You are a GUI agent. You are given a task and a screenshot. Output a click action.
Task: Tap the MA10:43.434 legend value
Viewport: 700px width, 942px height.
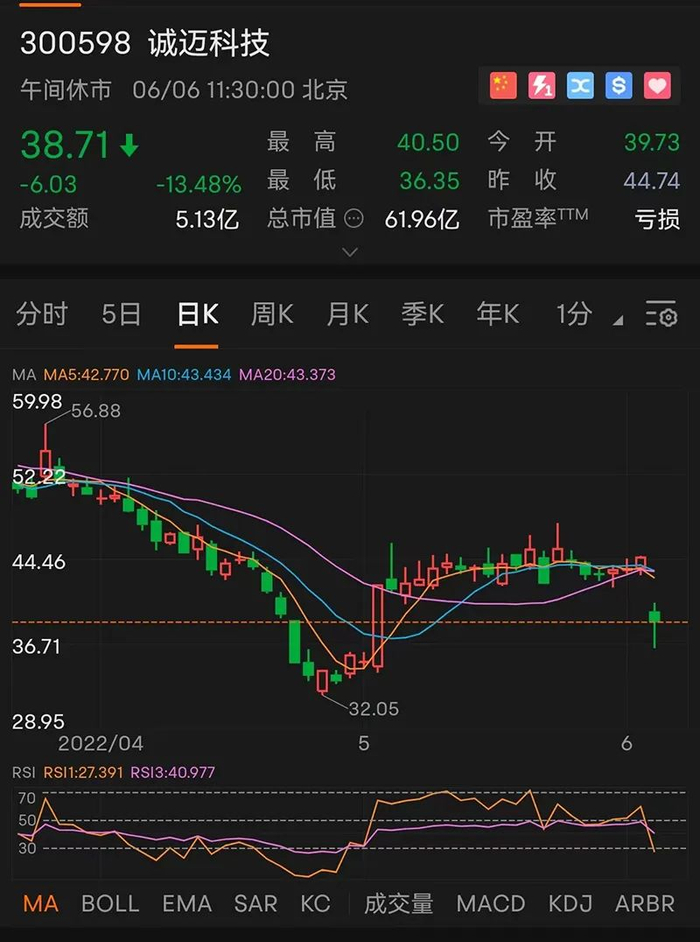tap(184, 375)
